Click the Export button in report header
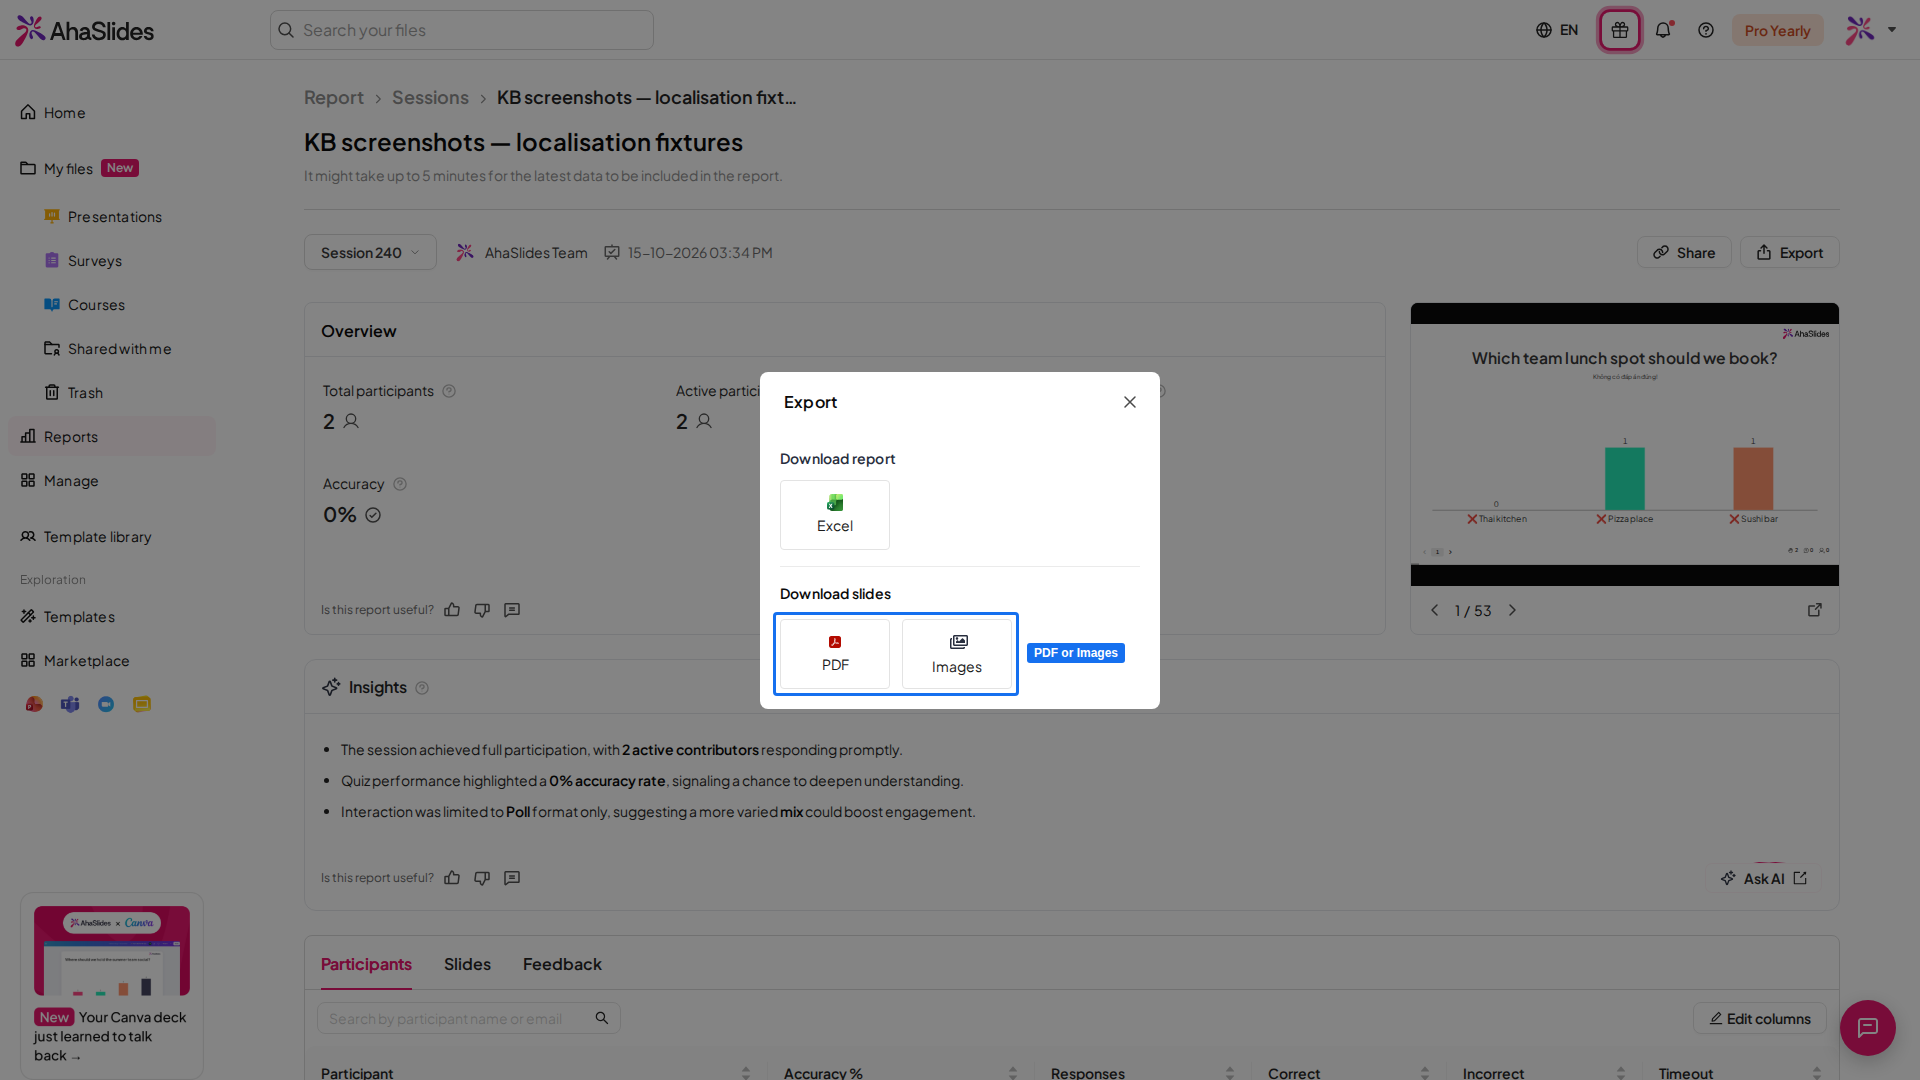Image resolution: width=1920 pixels, height=1080 pixels. point(1790,252)
